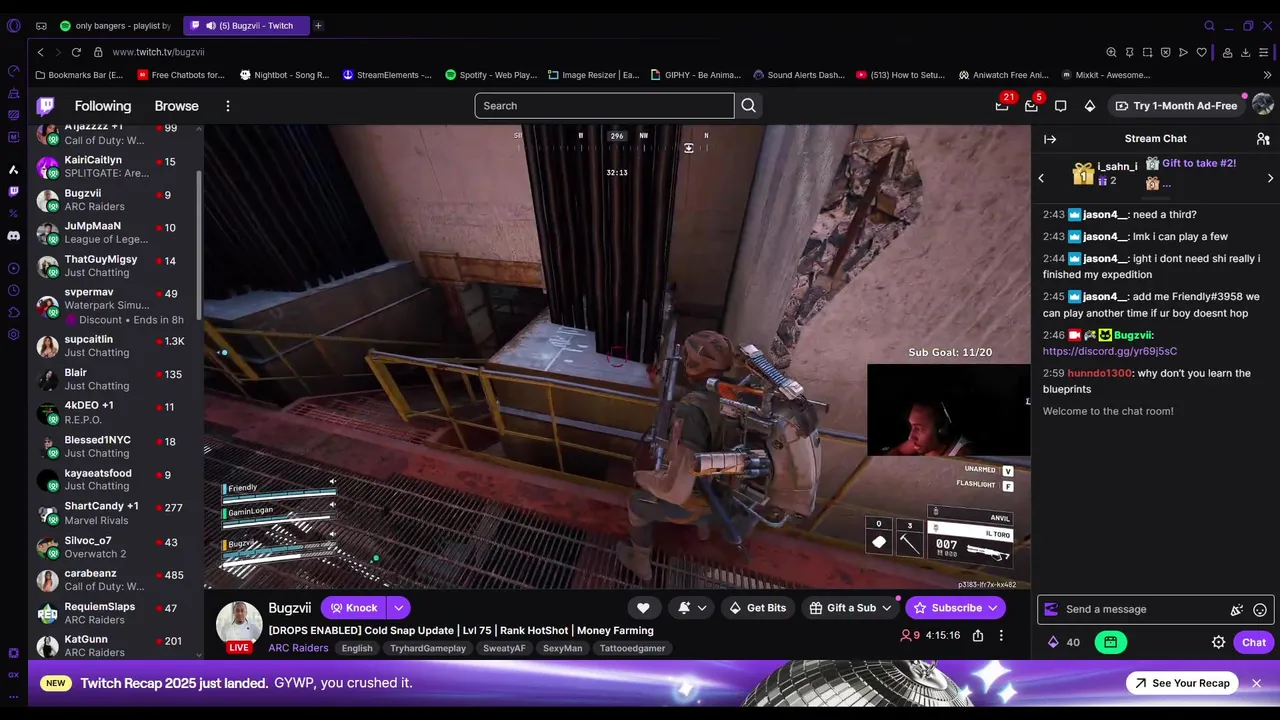Image resolution: width=1280 pixels, height=720 pixels.
Task: Open Twitch home via the logo
Action: click(46, 106)
